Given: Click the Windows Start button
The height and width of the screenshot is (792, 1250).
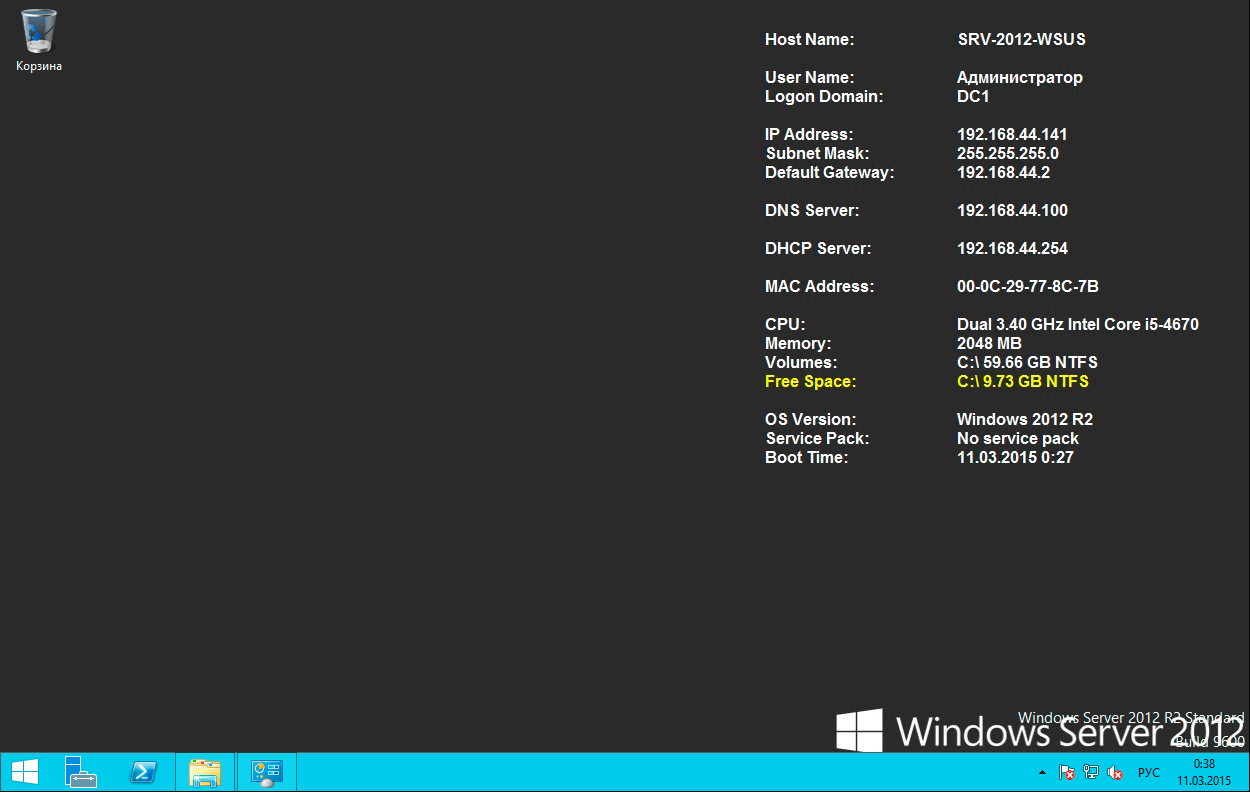Looking at the screenshot, I should tap(25, 772).
